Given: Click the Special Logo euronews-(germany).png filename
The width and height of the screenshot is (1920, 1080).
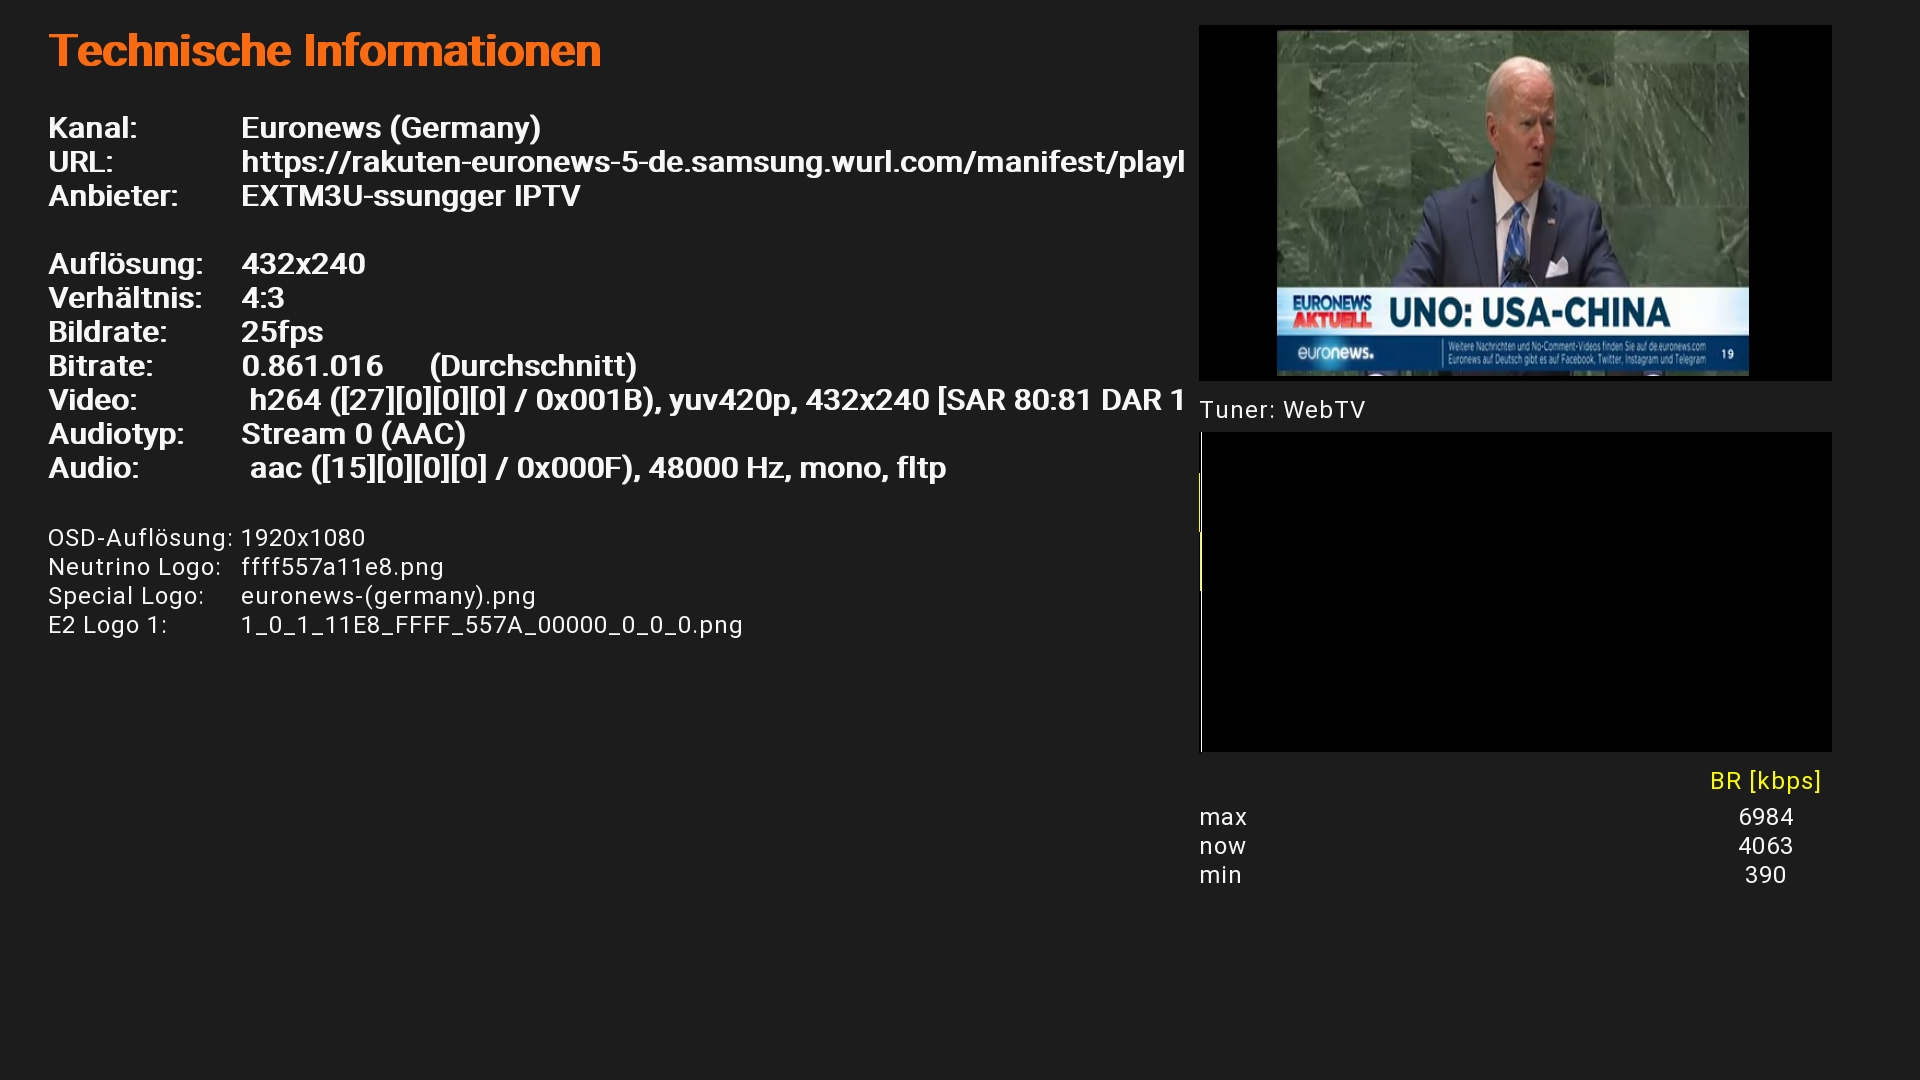Looking at the screenshot, I should tap(388, 596).
